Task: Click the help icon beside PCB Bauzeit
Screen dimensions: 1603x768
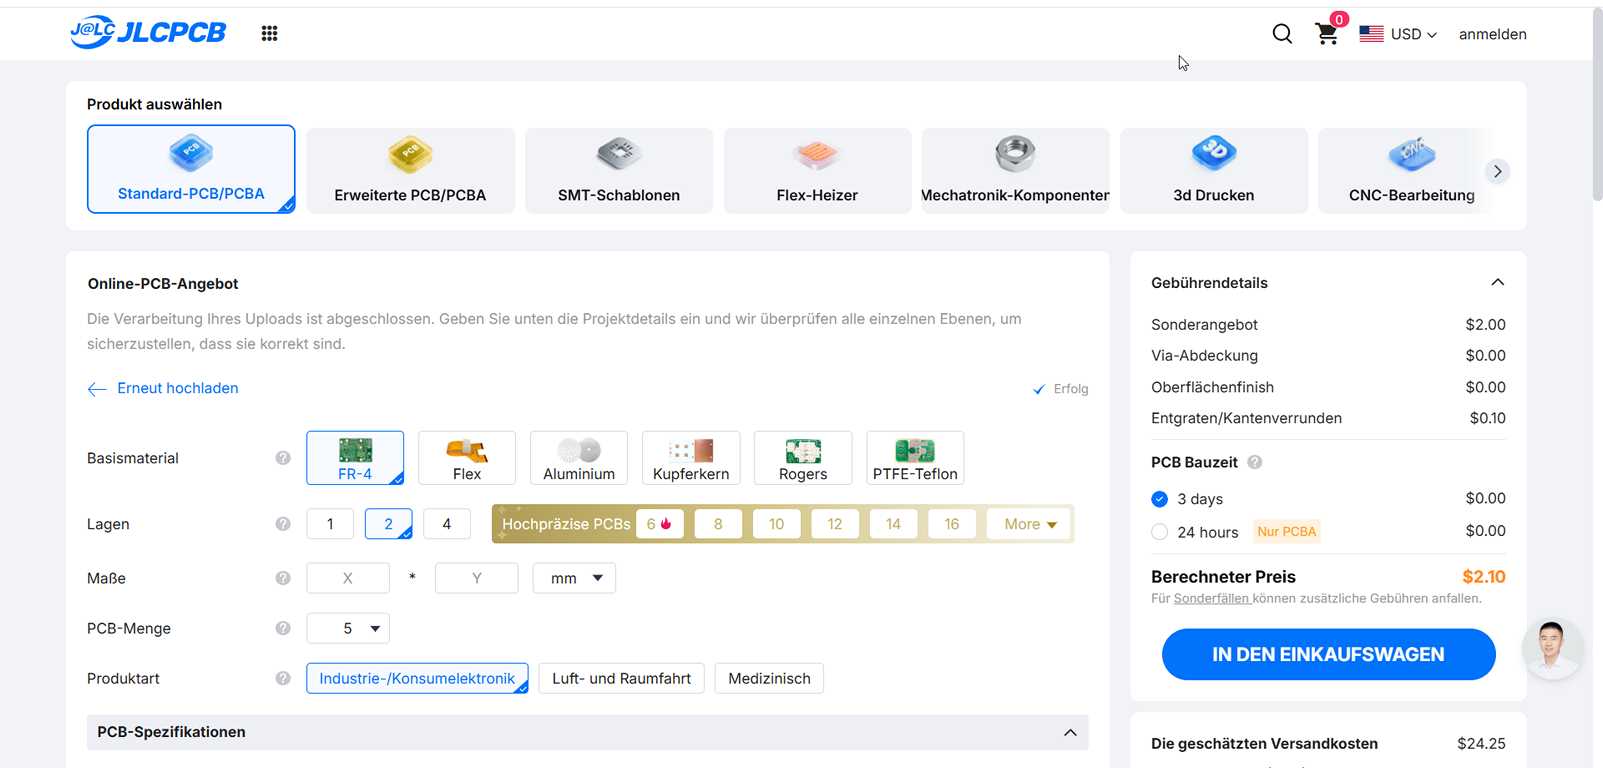Action: (x=1255, y=462)
